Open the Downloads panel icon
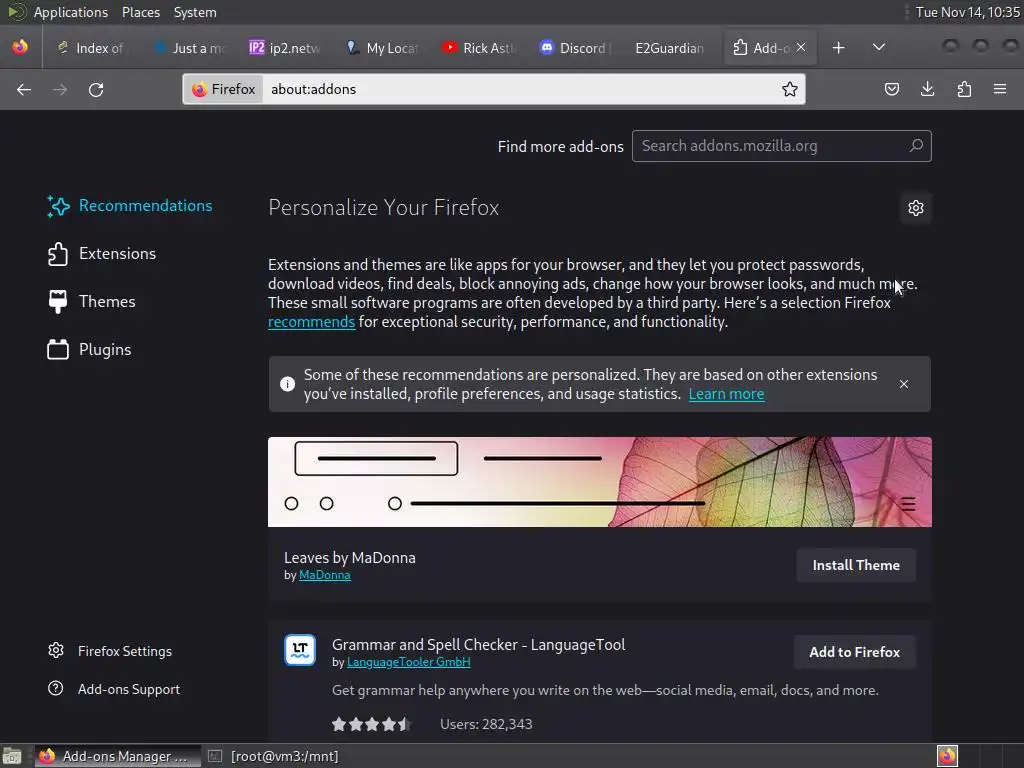1024x768 pixels. (x=927, y=89)
